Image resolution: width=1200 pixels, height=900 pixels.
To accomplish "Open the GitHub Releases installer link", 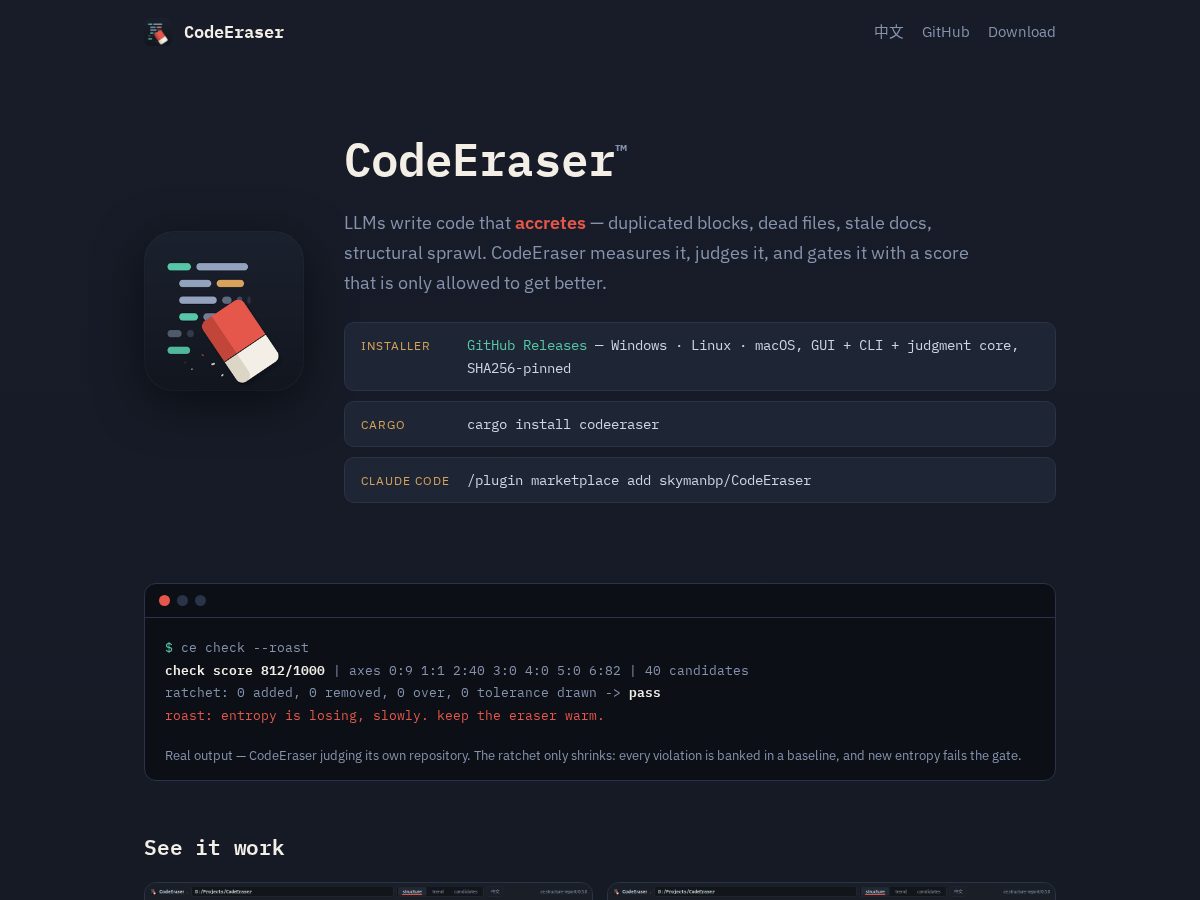I will 527,345.
